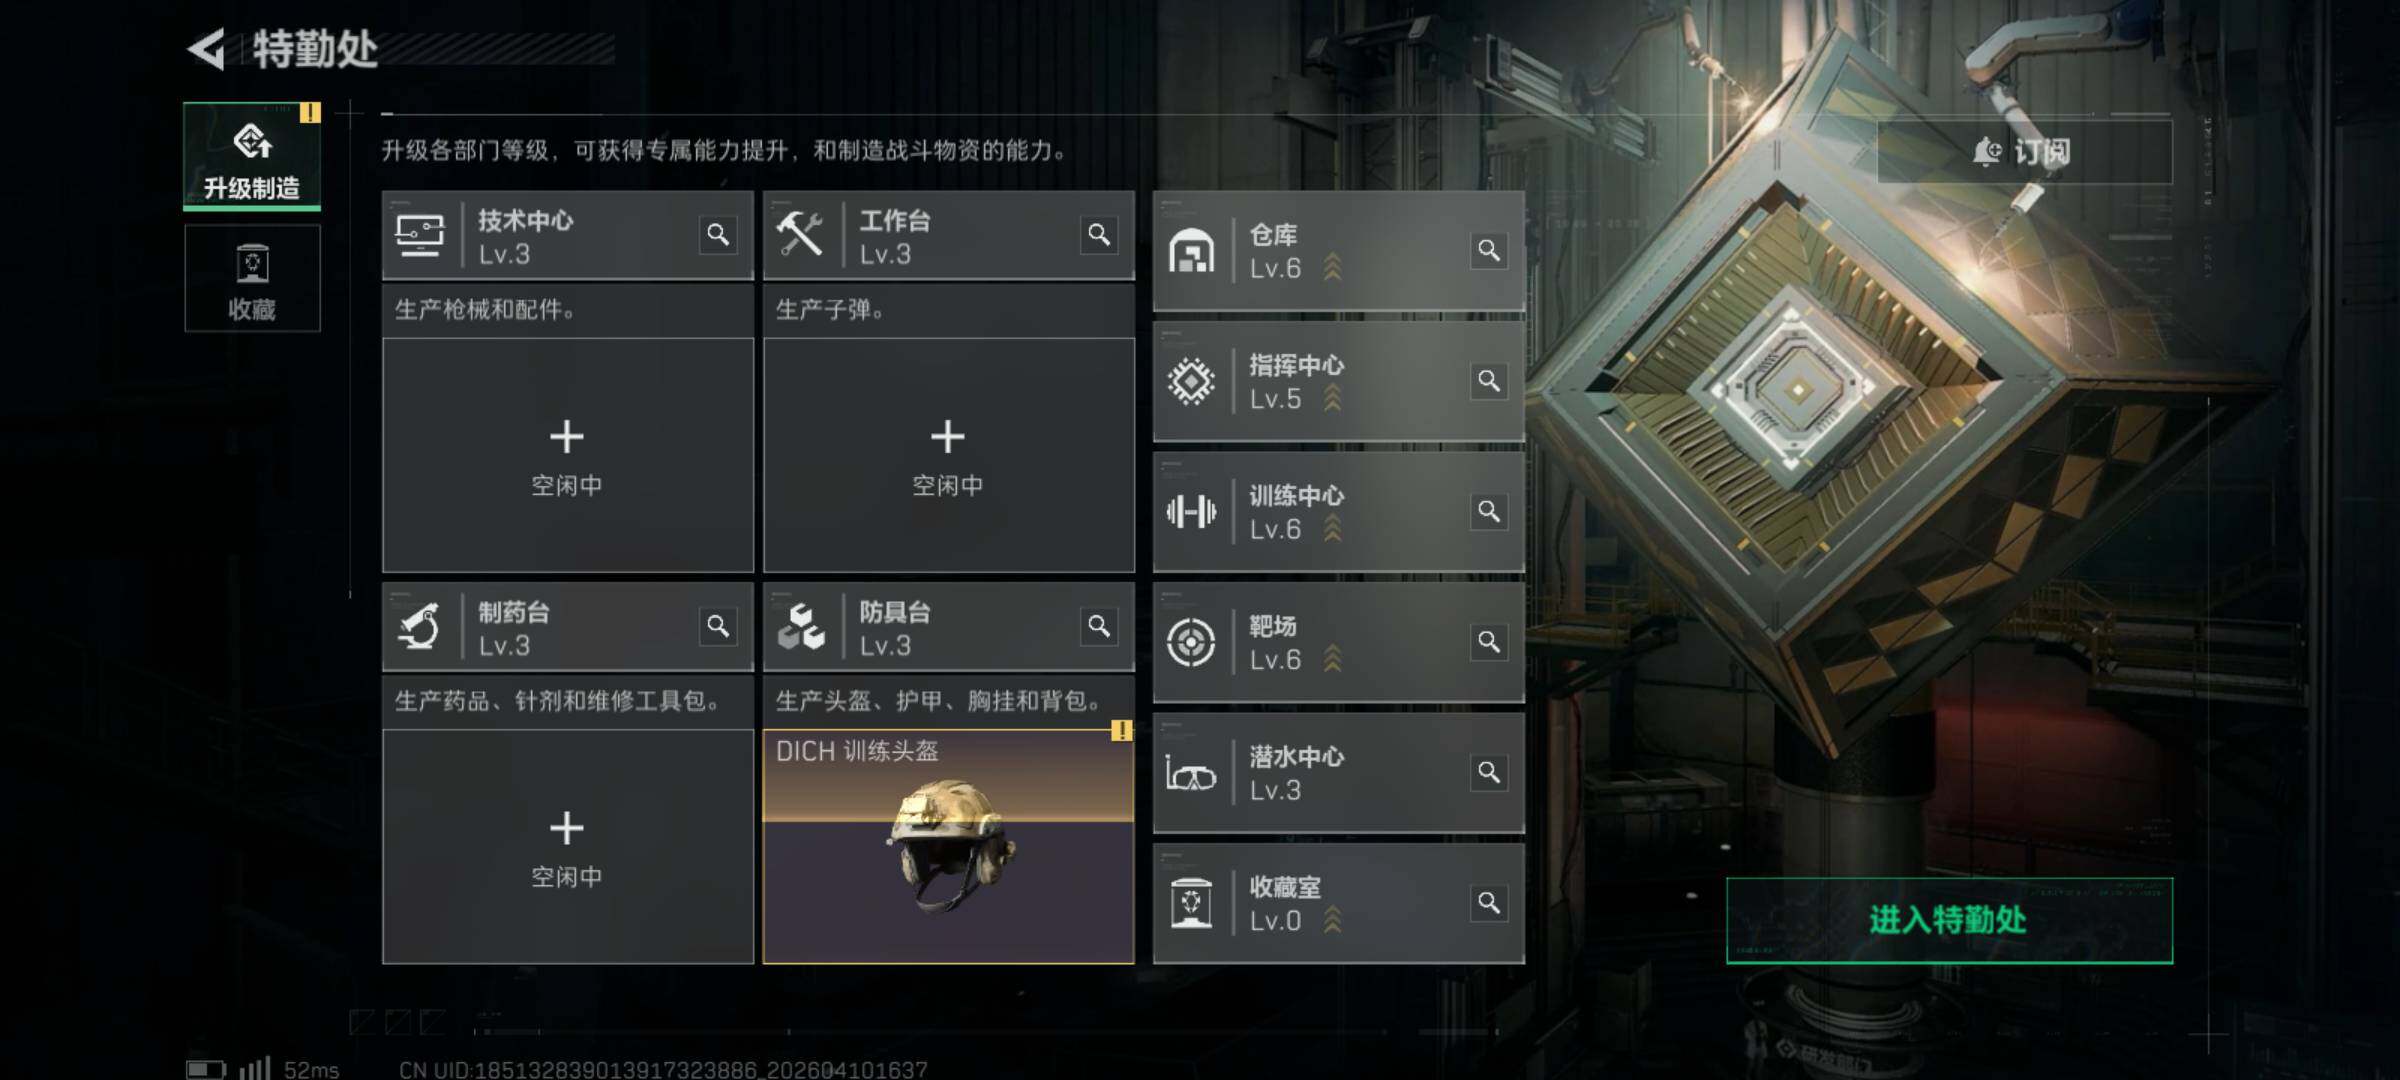The image size is (2400, 1080).
Task: Click the 进入特勤处 button
Action: (1949, 920)
